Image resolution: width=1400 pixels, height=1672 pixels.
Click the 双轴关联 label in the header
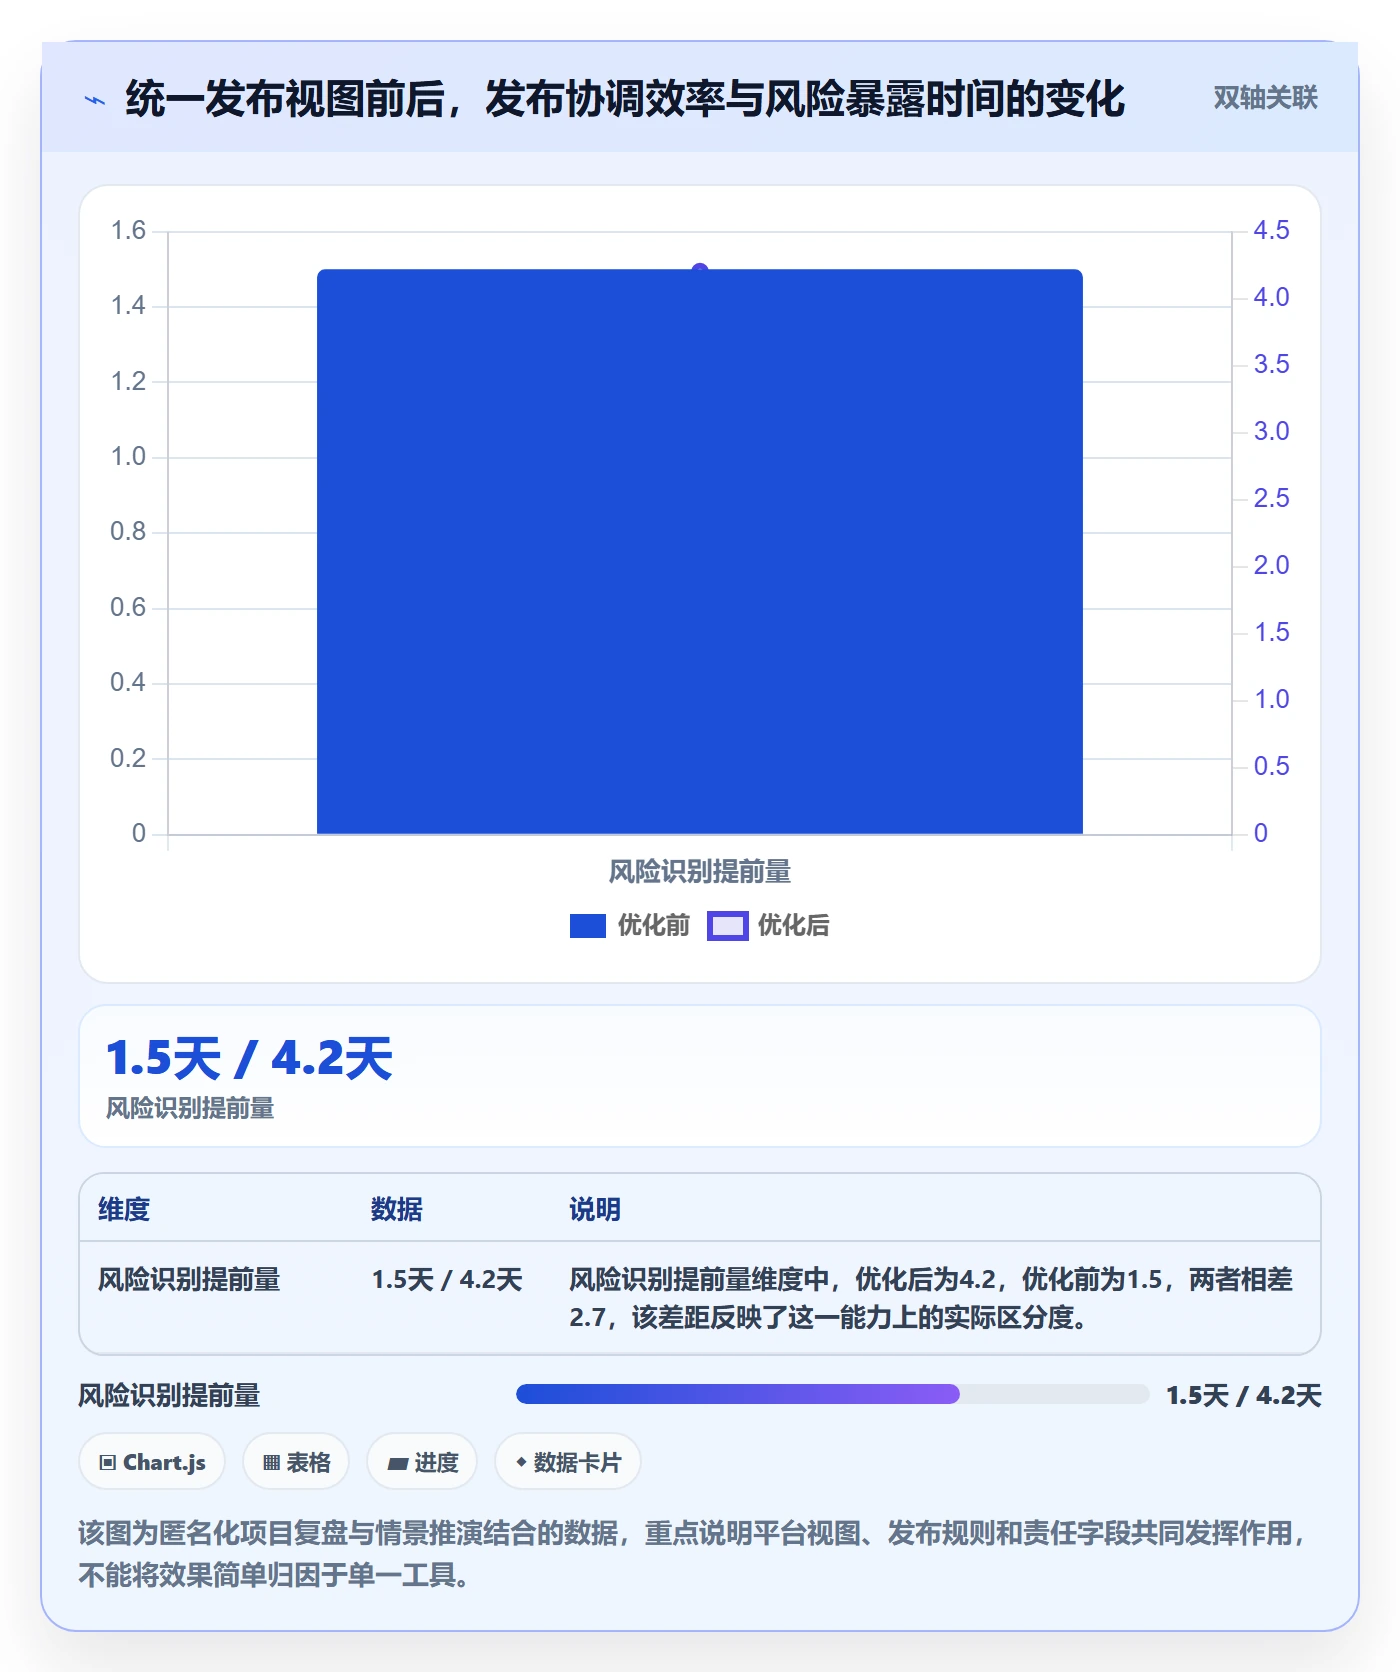pyautogui.click(x=1265, y=97)
